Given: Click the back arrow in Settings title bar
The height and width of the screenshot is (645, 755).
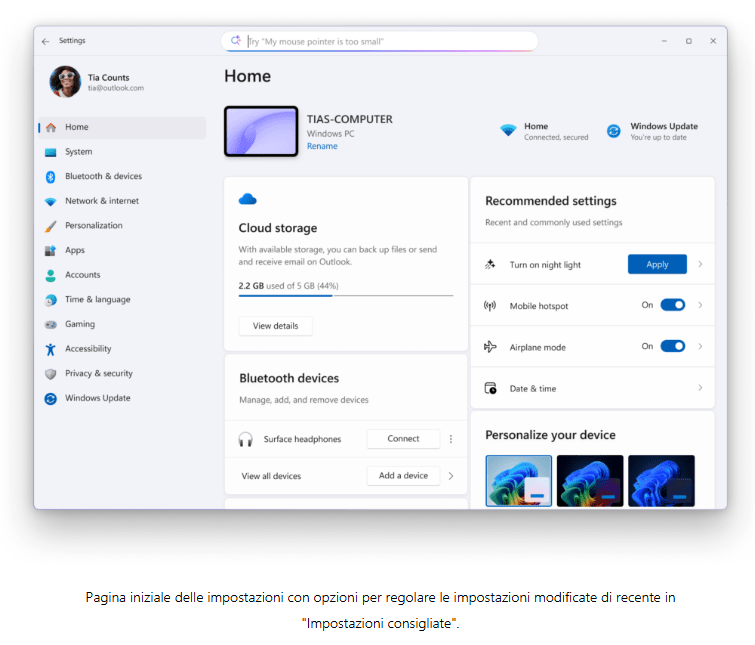Looking at the screenshot, I should 45,41.
